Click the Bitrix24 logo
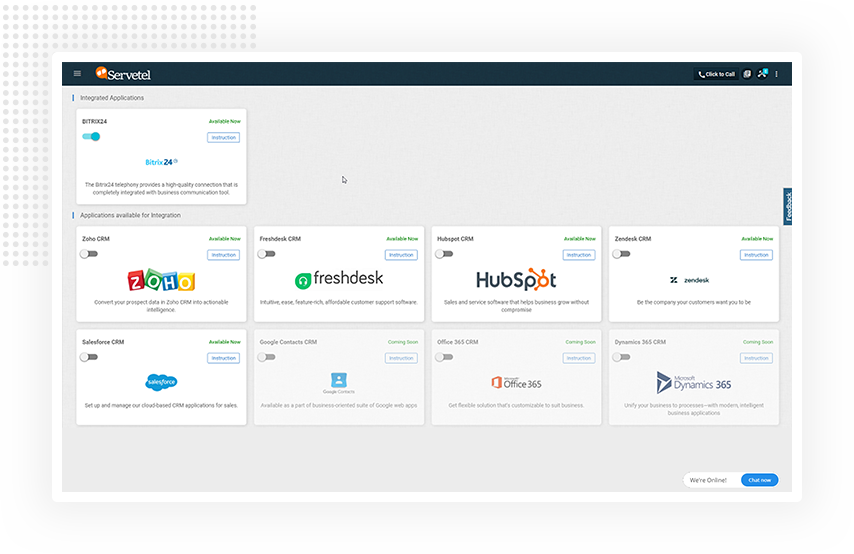 tap(161, 162)
